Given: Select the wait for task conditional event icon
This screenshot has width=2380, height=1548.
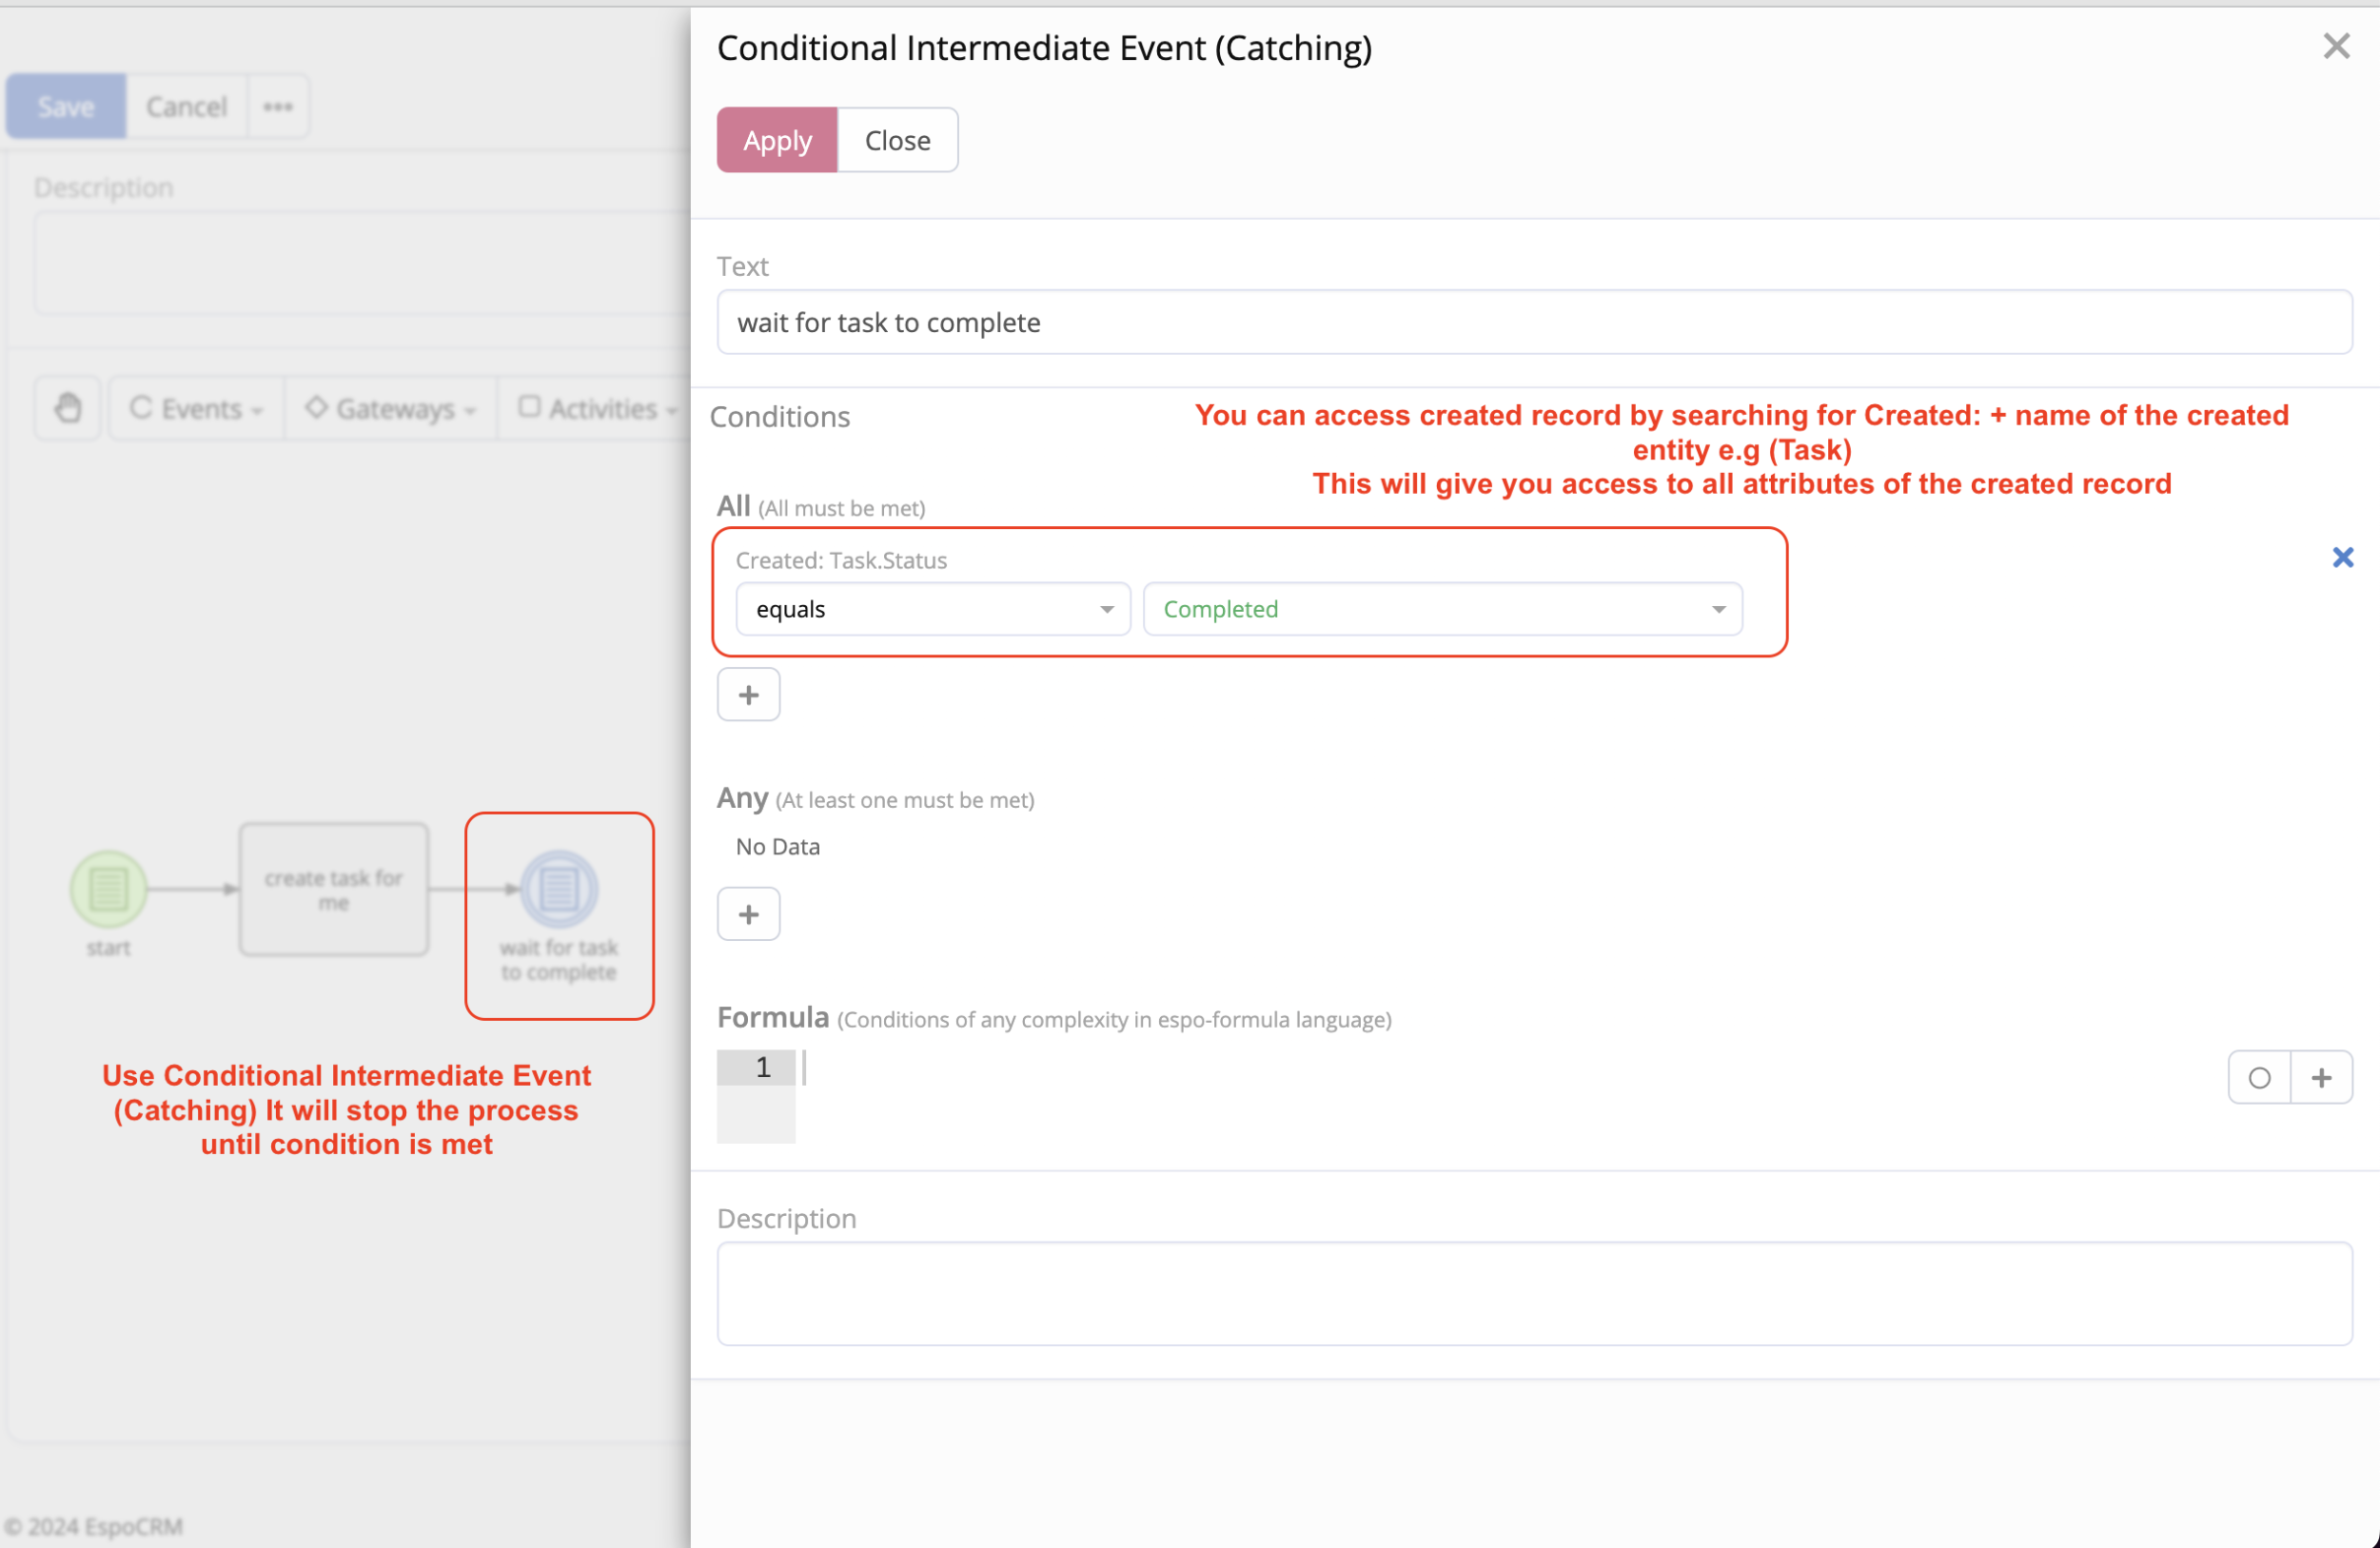Looking at the screenshot, I should 559,888.
